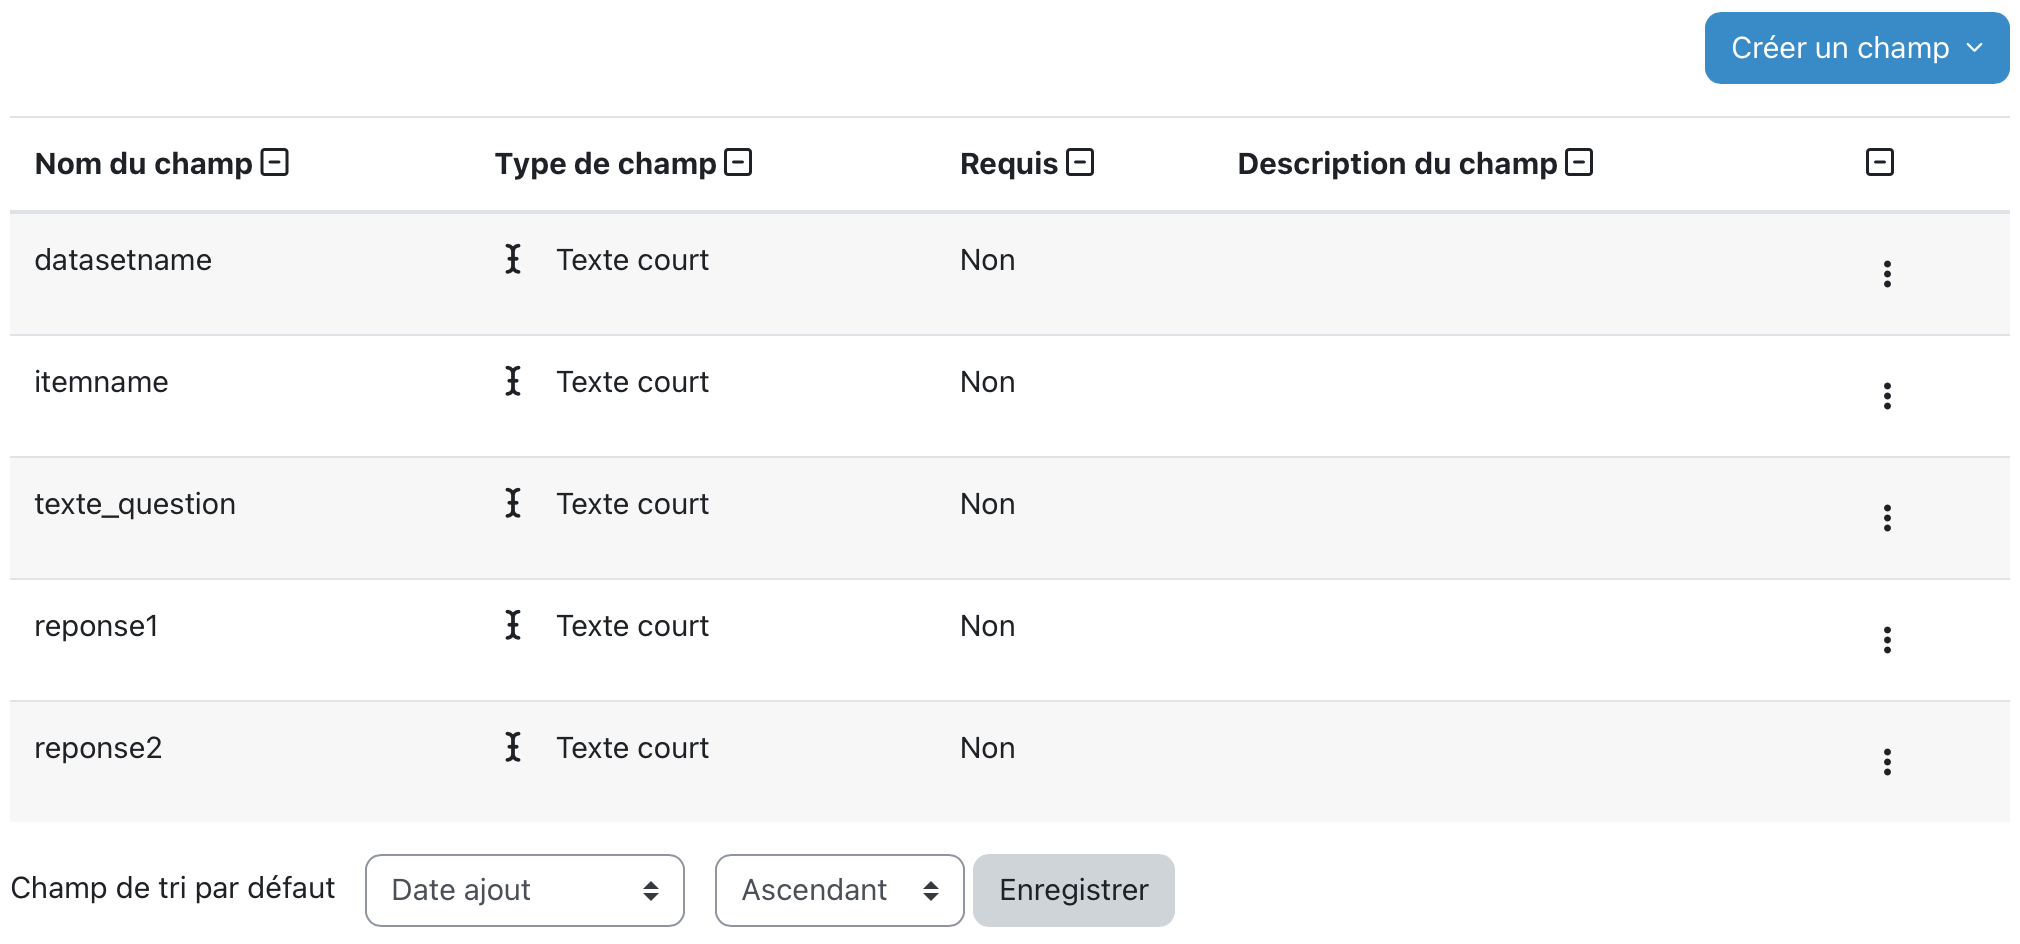Screen dimensions: 2020x944
Task: Open the Créer un champ dropdown
Action: (1856, 48)
